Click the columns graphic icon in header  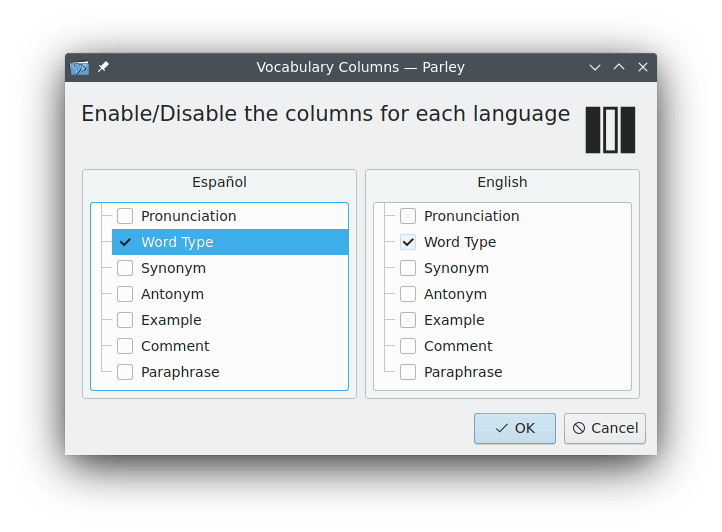pos(610,129)
